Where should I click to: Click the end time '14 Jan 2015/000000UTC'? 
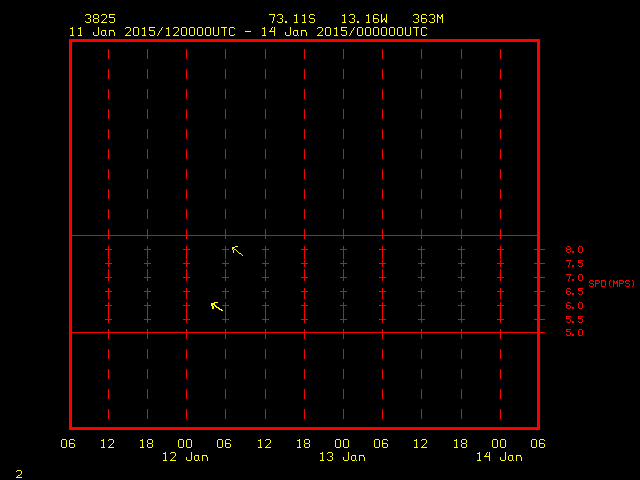[x=344, y=32]
